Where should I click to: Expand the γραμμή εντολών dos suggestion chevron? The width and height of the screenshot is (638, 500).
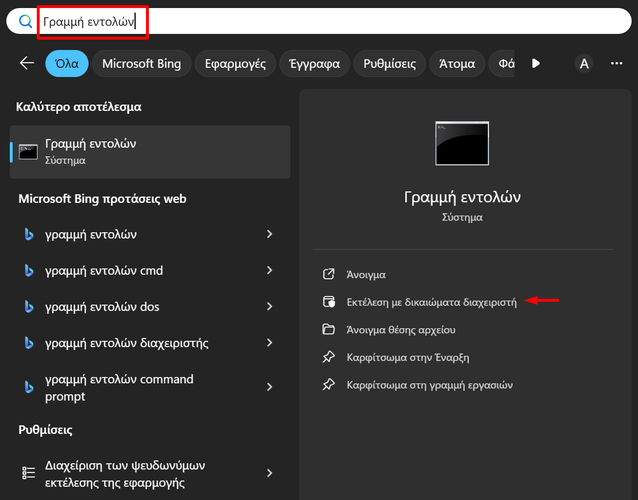pyautogui.click(x=269, y=307)
